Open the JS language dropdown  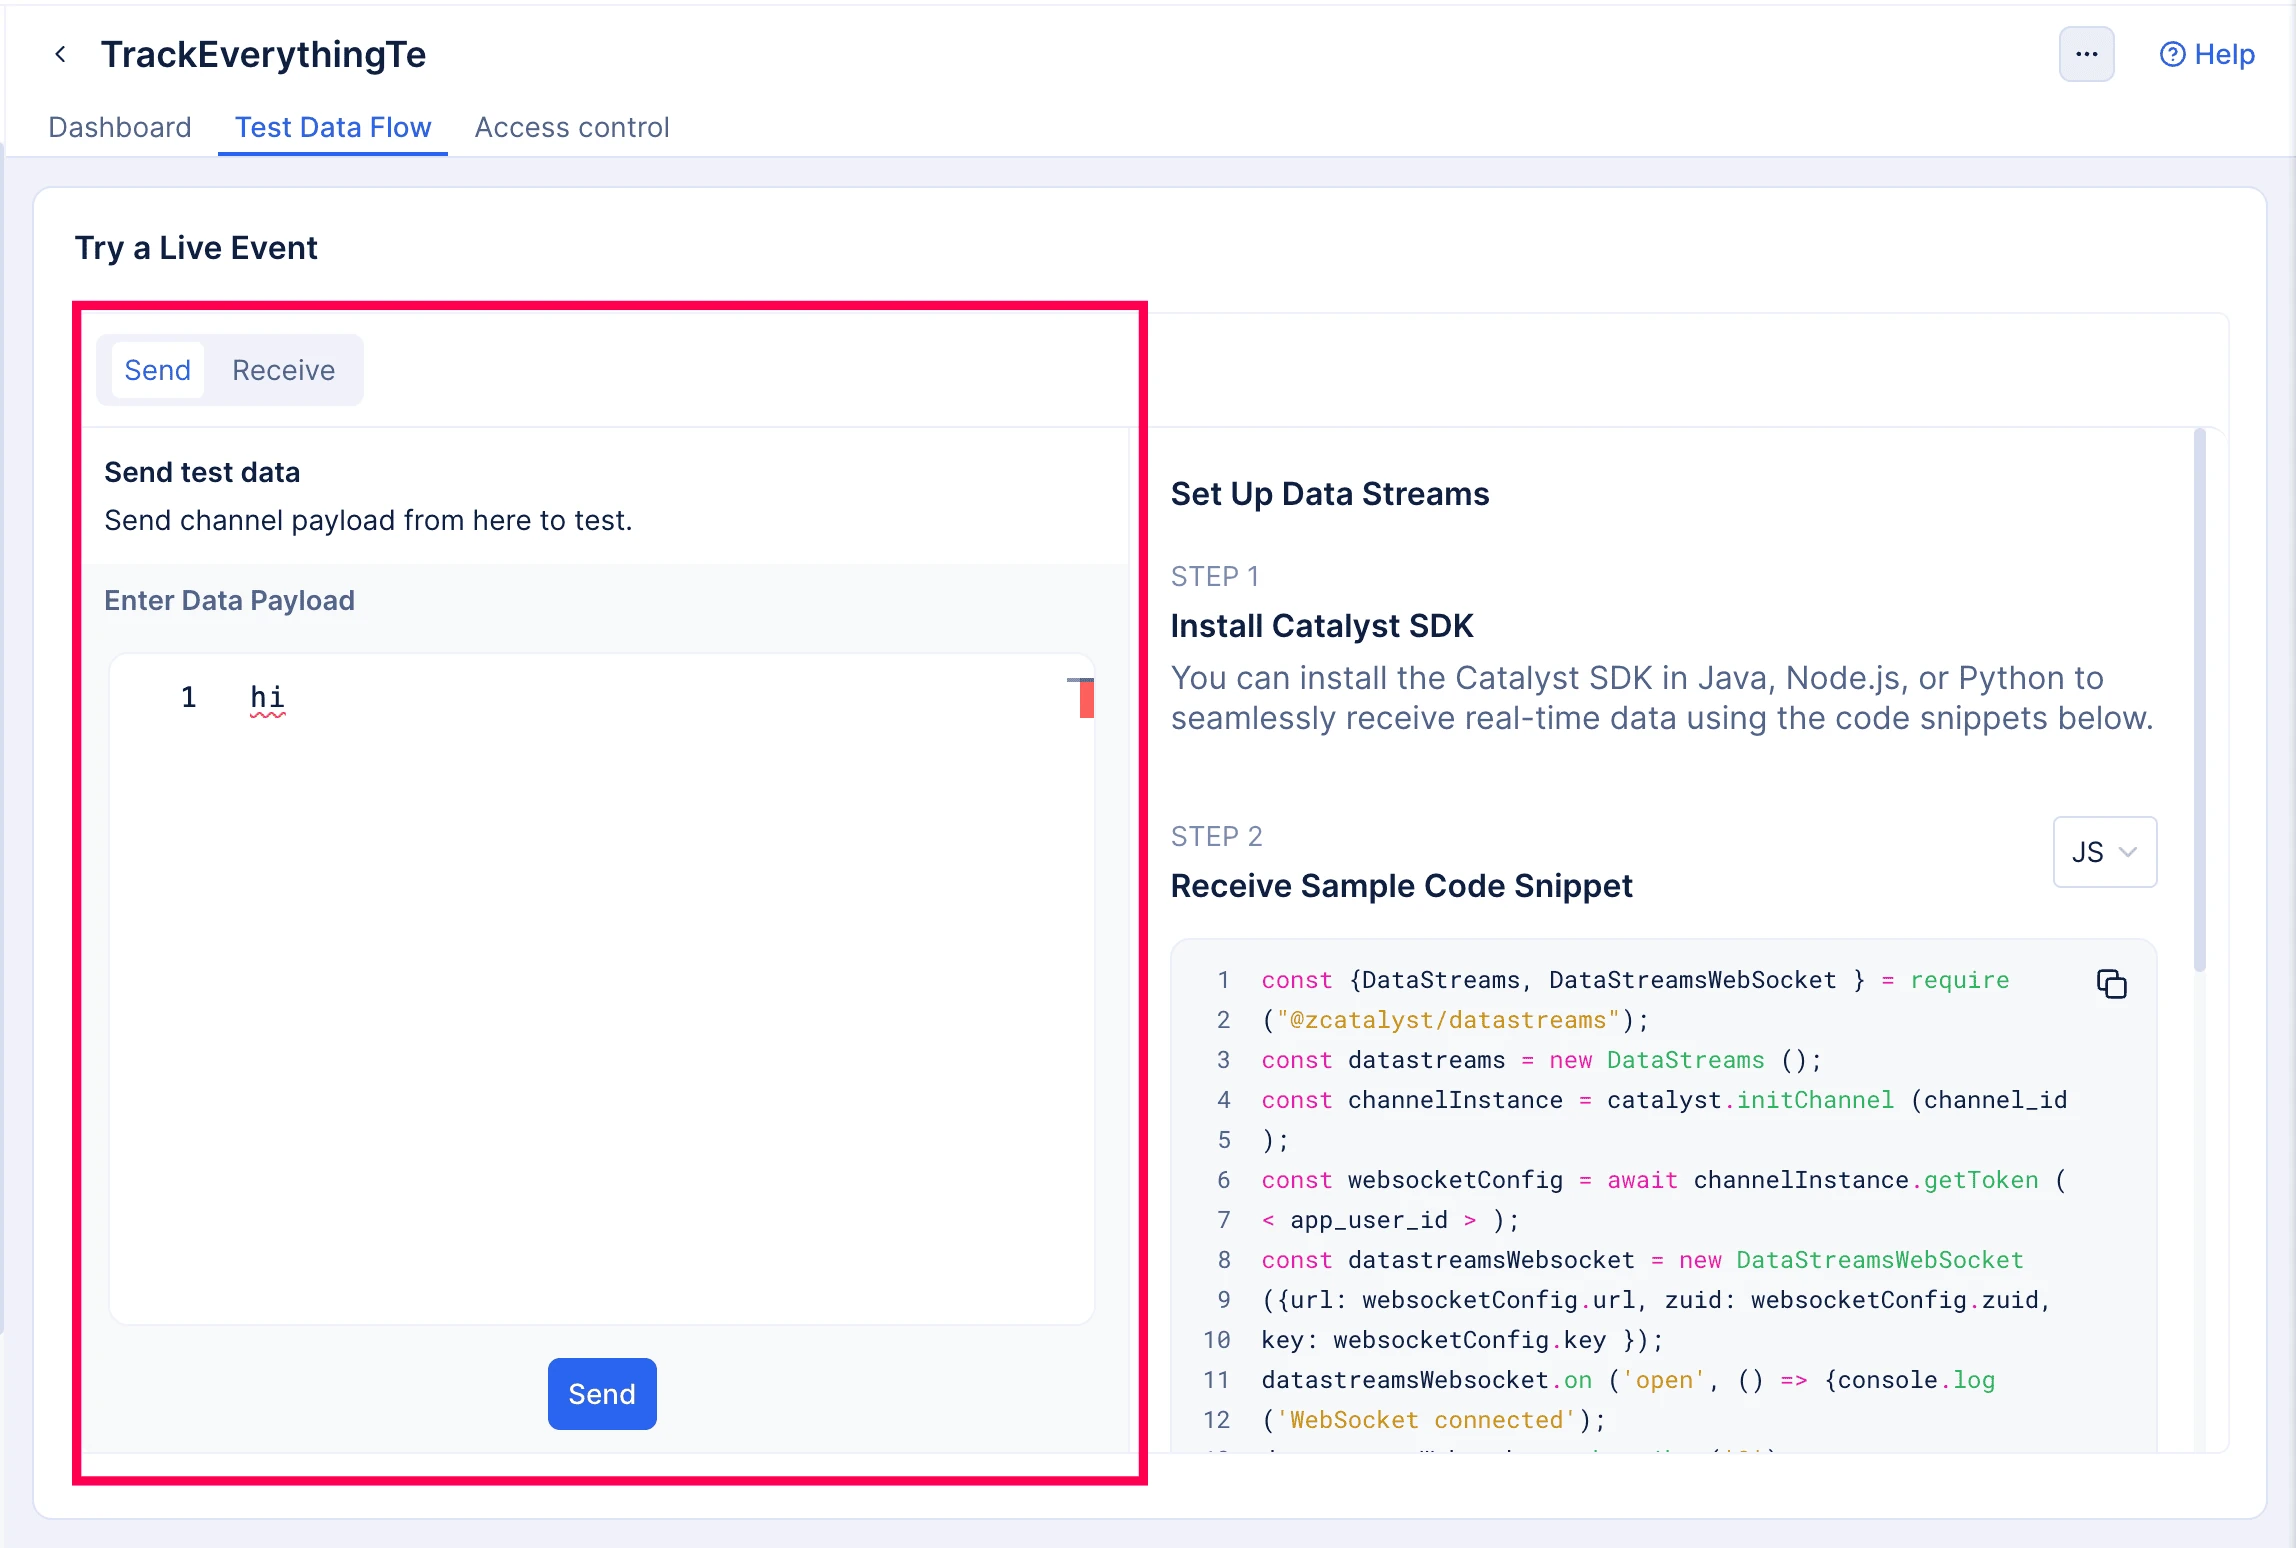click(2104, 852)
